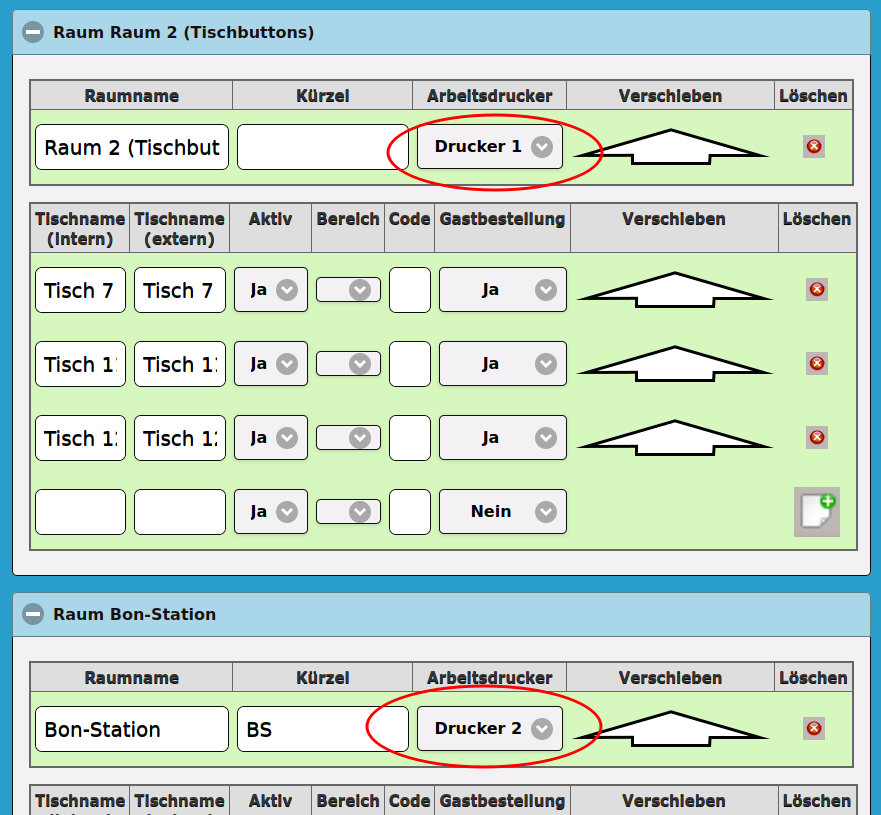Delete the third table row

pos(817,438)
